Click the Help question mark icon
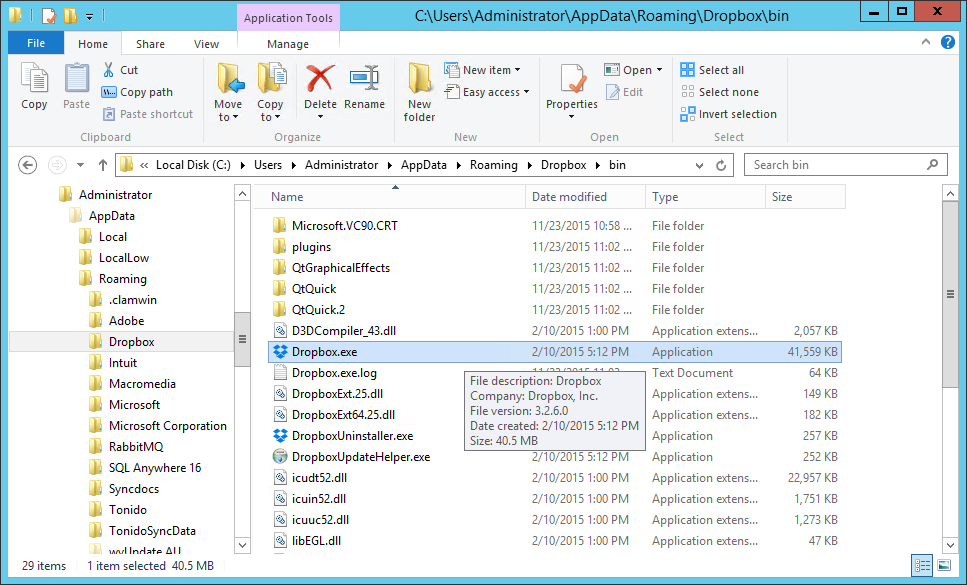The height and width of the screenshot is (585, 967). [948, 43]
